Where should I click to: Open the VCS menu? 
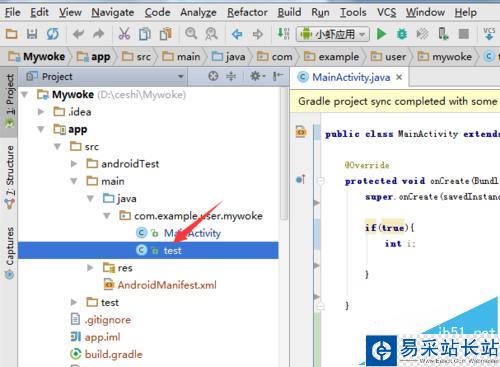386,12
